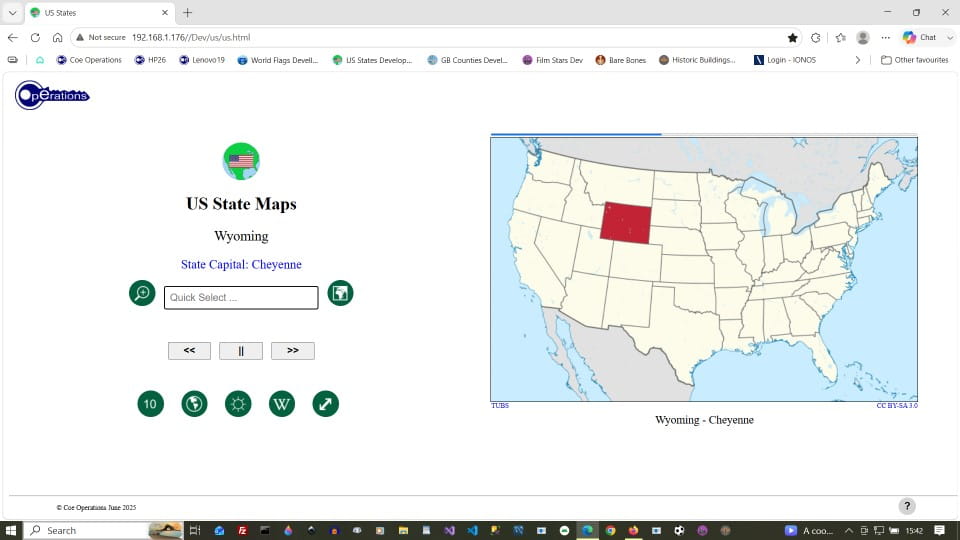Click the taskbar clock showing 15:42

point(914,530)
